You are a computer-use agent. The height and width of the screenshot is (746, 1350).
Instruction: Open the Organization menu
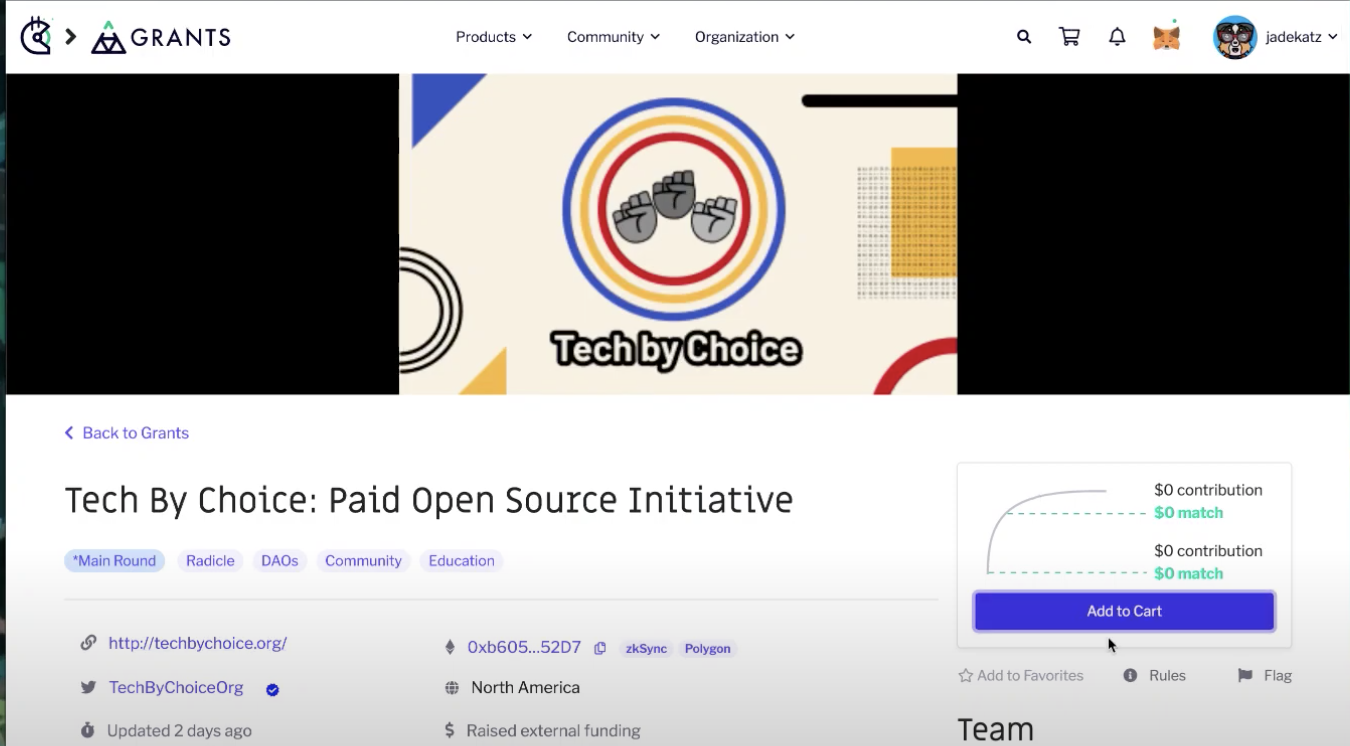point(744,36)
